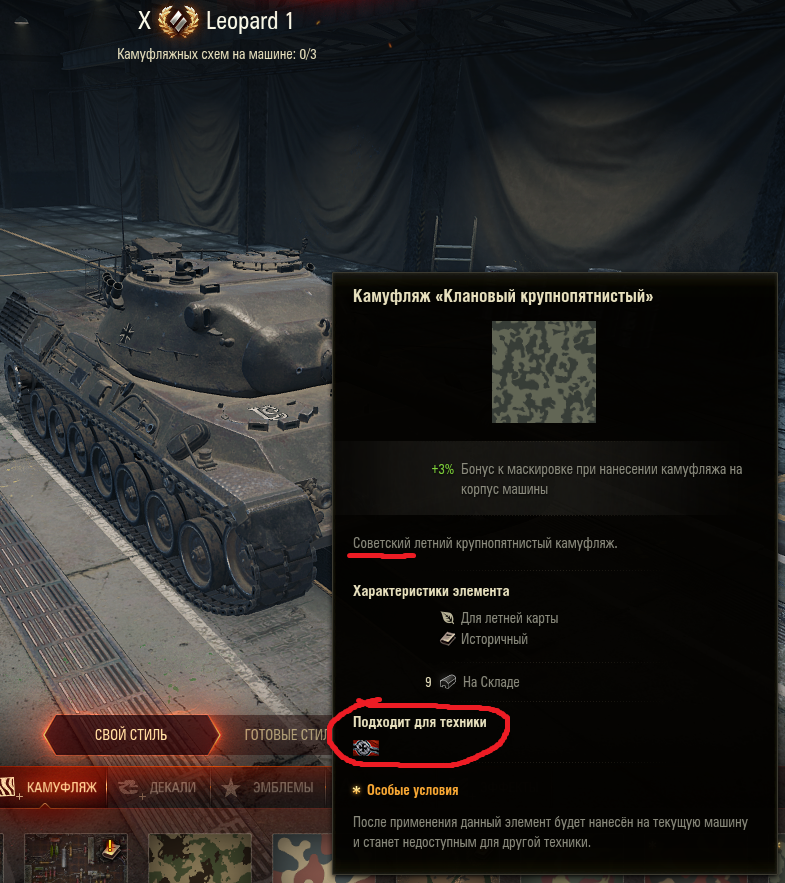The width and height of the screenshot is (785, 883).
Task: Select the green blotch camouflage thumbnail
Action: pyautogui.click(x=199, y=858)
